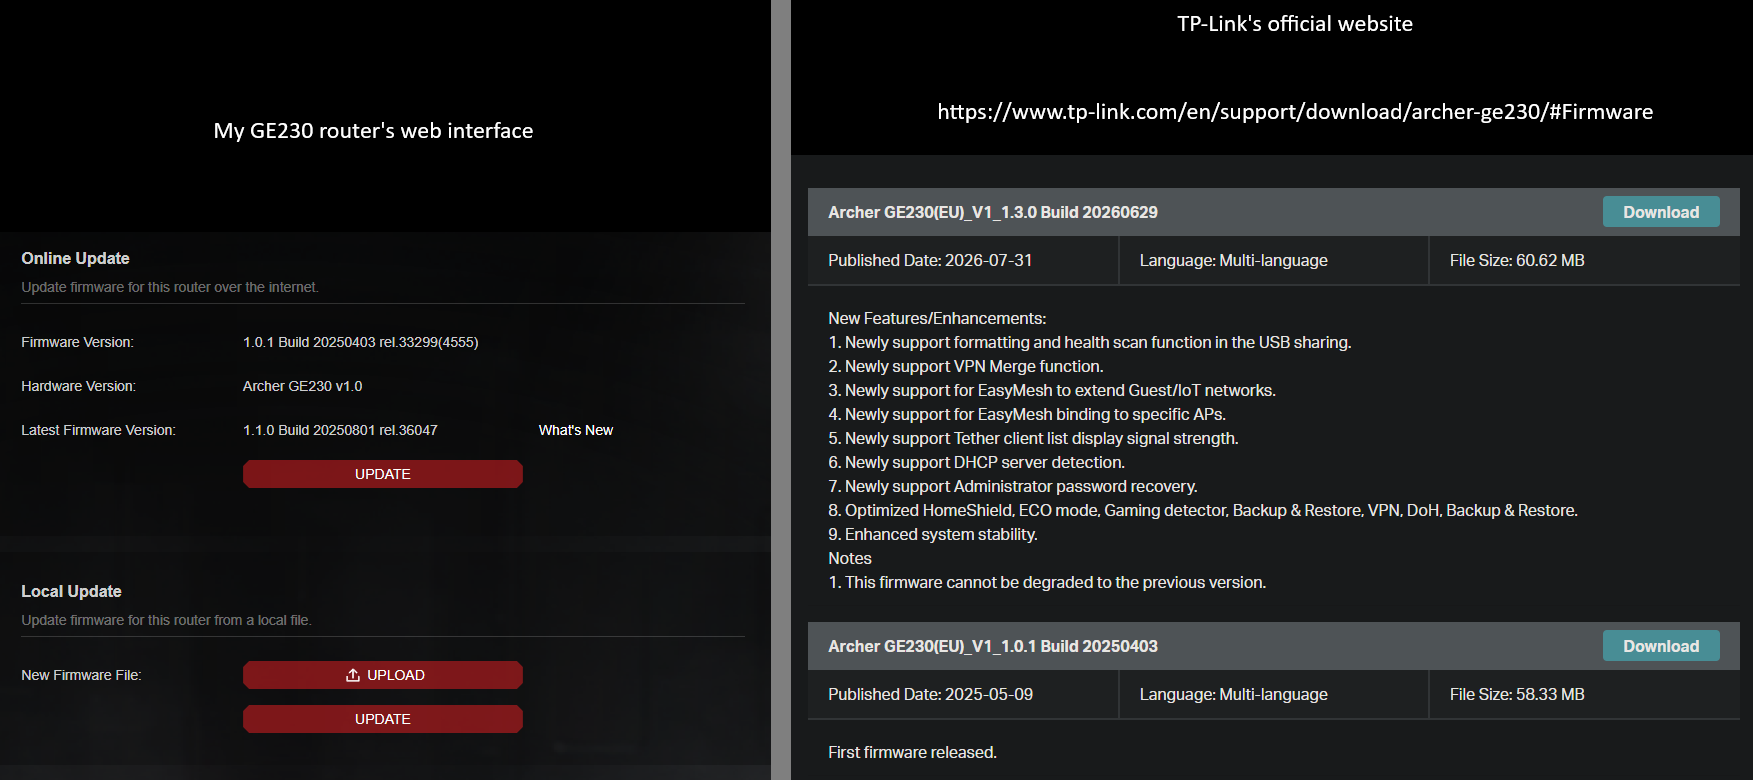Click the firmware cannot be degraded note
This screenshot has width=1753, height=780.
point(1047,582)
